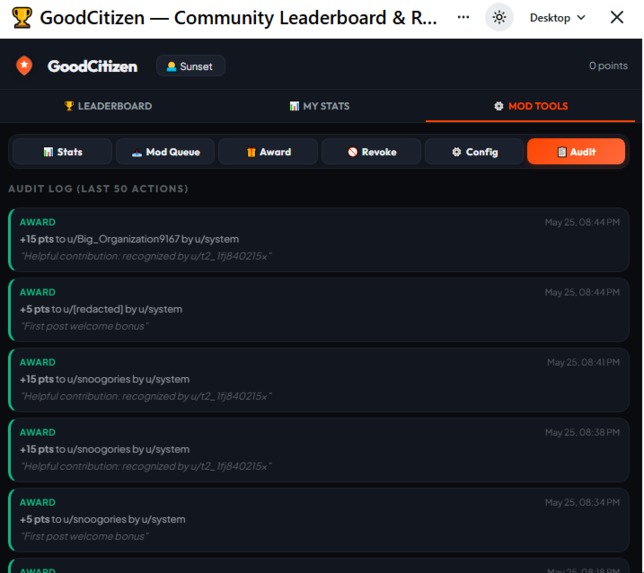
Task: Open the My Stats tab
Action: point(320,106)
